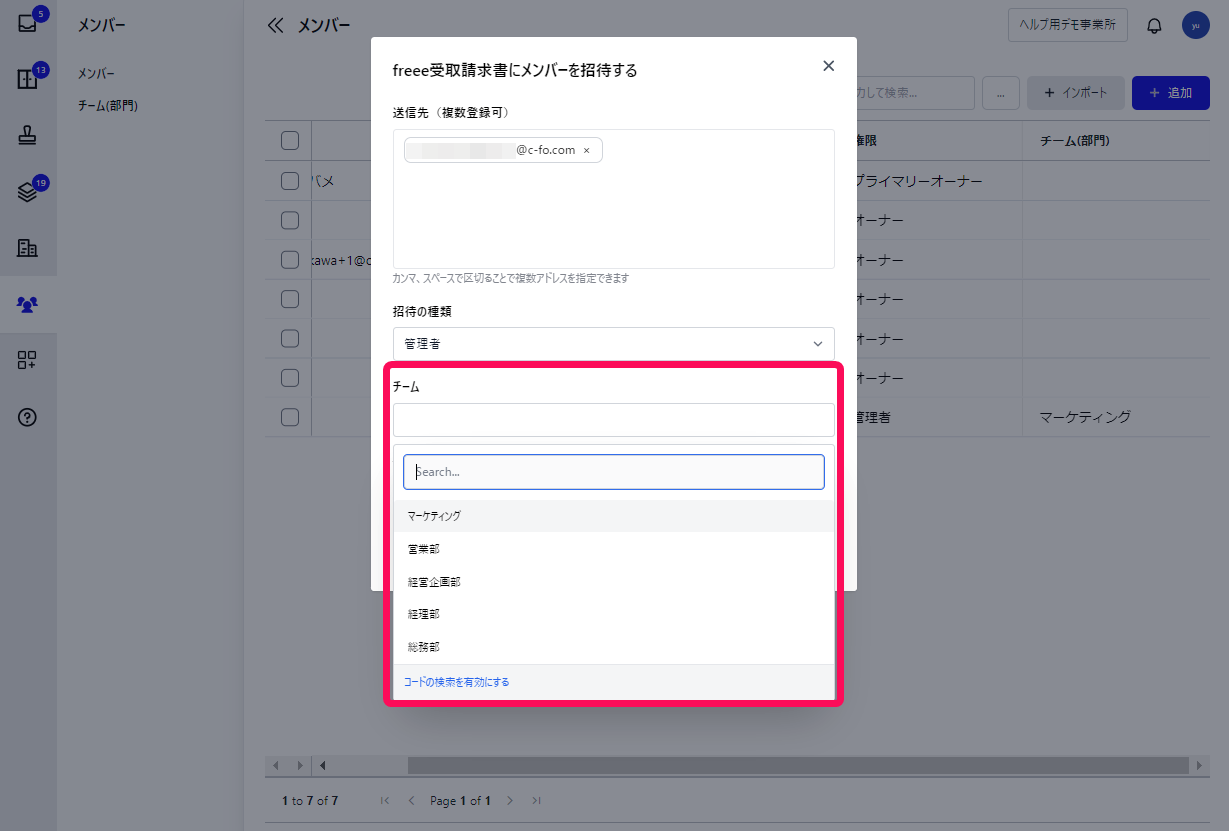The image size is (1229, 831).
Task: Open the company building icon in sidebar
Action: [28, 248]
